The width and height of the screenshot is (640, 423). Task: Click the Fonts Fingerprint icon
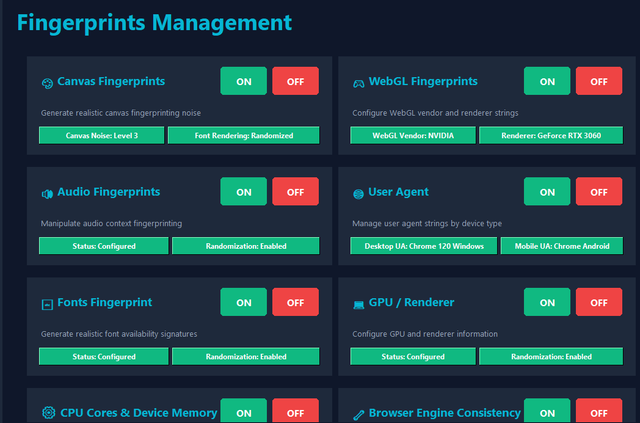click(47, 305)
